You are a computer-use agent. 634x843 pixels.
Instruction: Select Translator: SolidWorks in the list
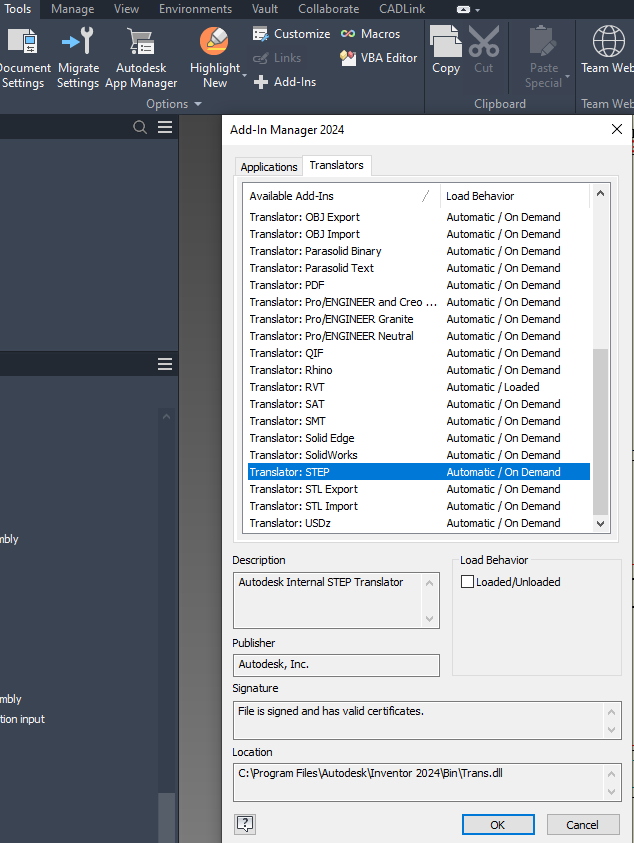tap(317, 455)
